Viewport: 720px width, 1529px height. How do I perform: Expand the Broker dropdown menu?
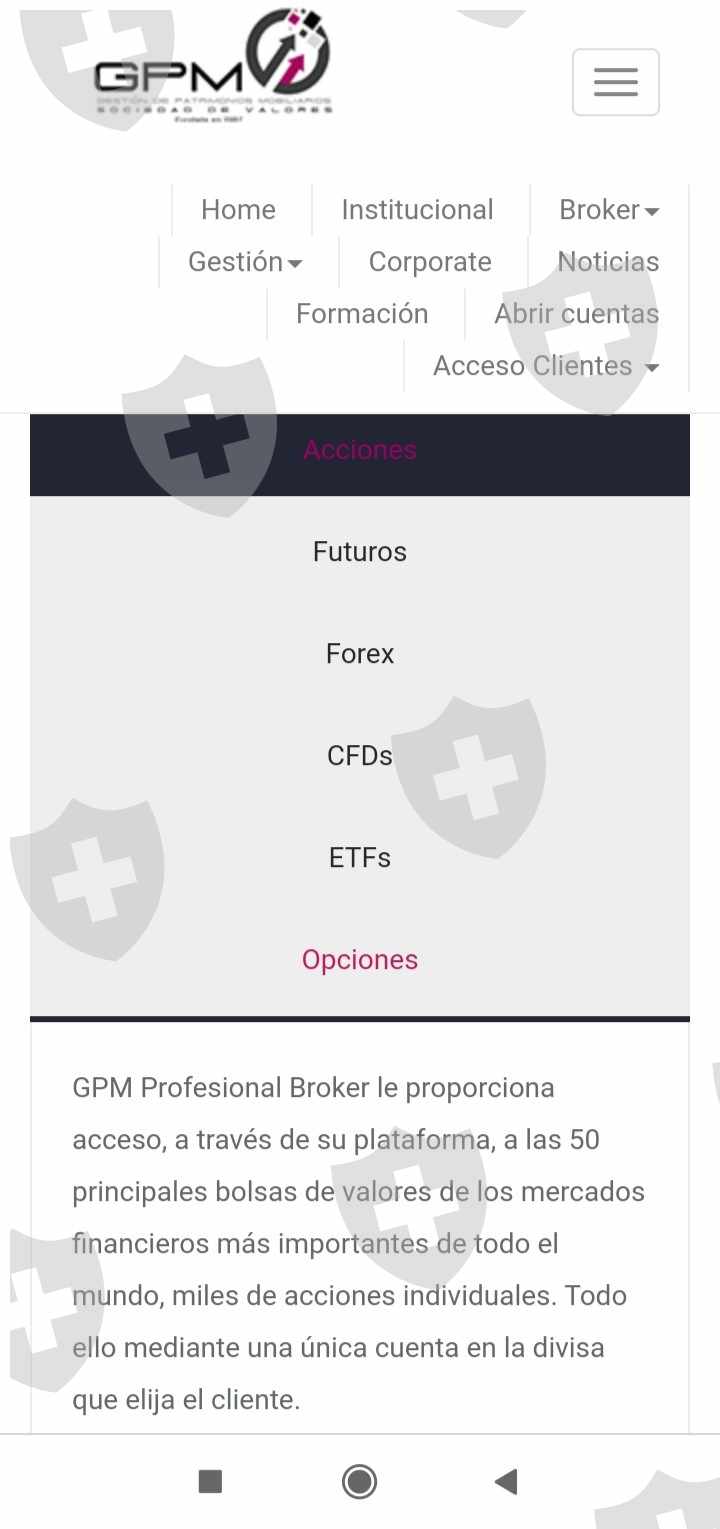tap(608, 210)
